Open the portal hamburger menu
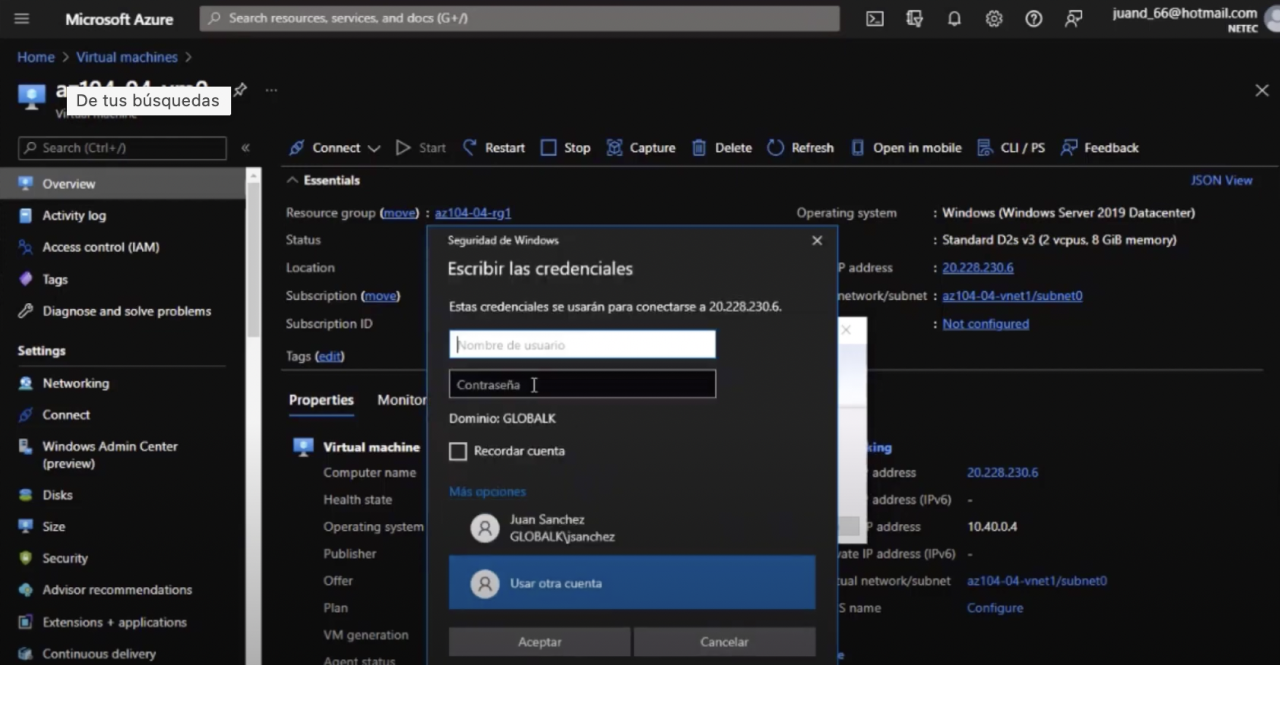The width and height of the screenshot is (1280, 720). 21,19
